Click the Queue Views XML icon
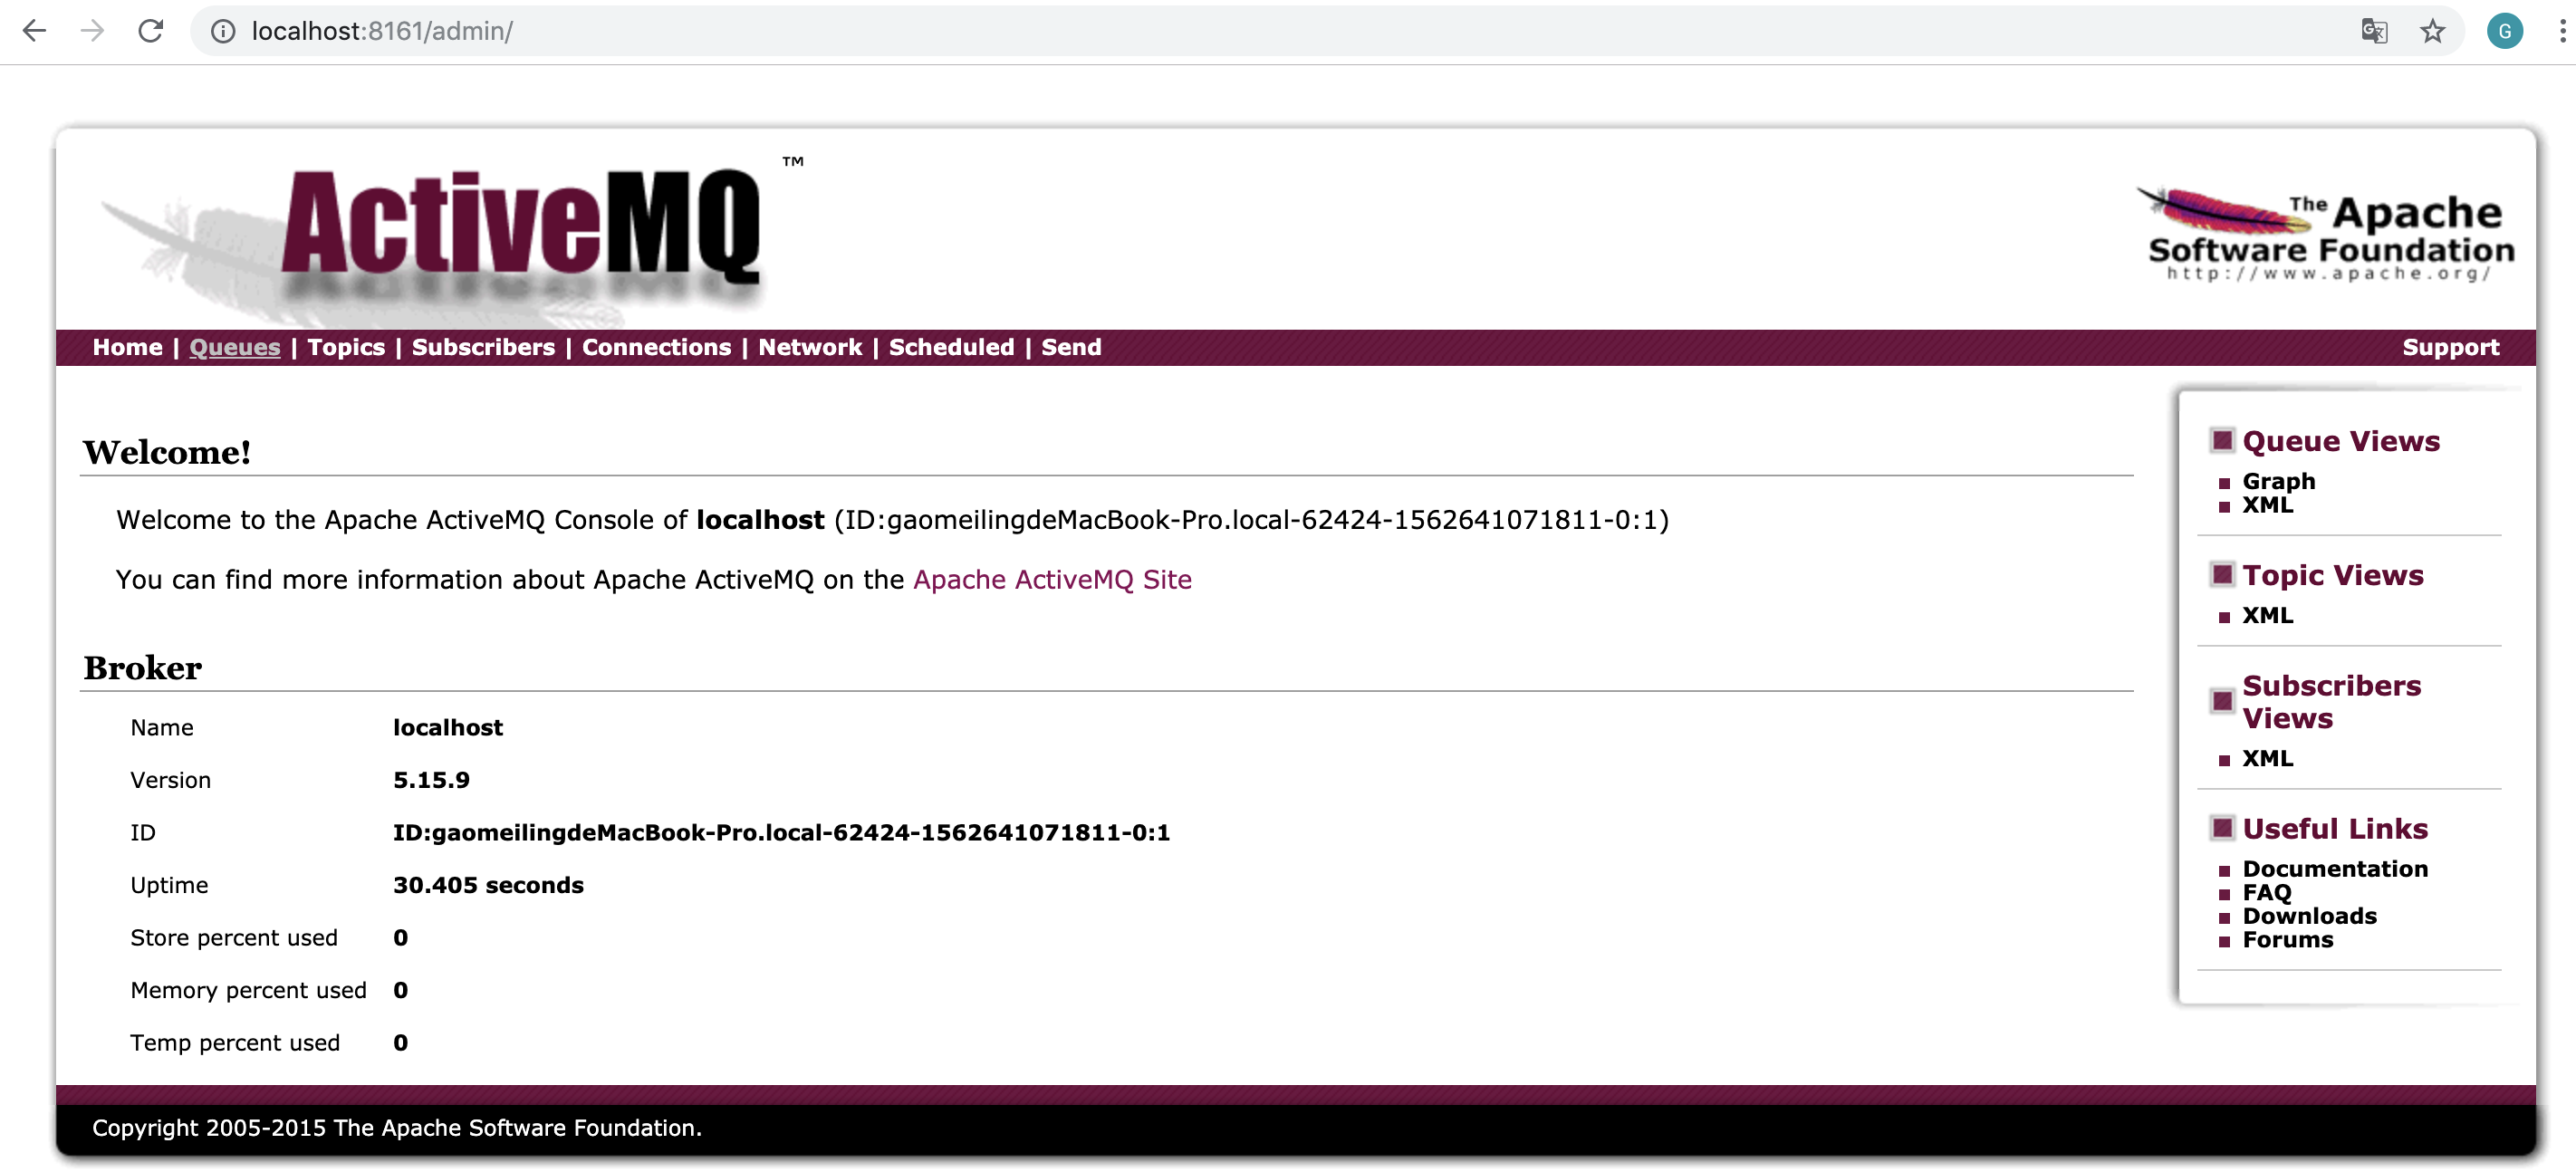The width and height of the screenshot is (2576, 1172). coord(2265,504)
